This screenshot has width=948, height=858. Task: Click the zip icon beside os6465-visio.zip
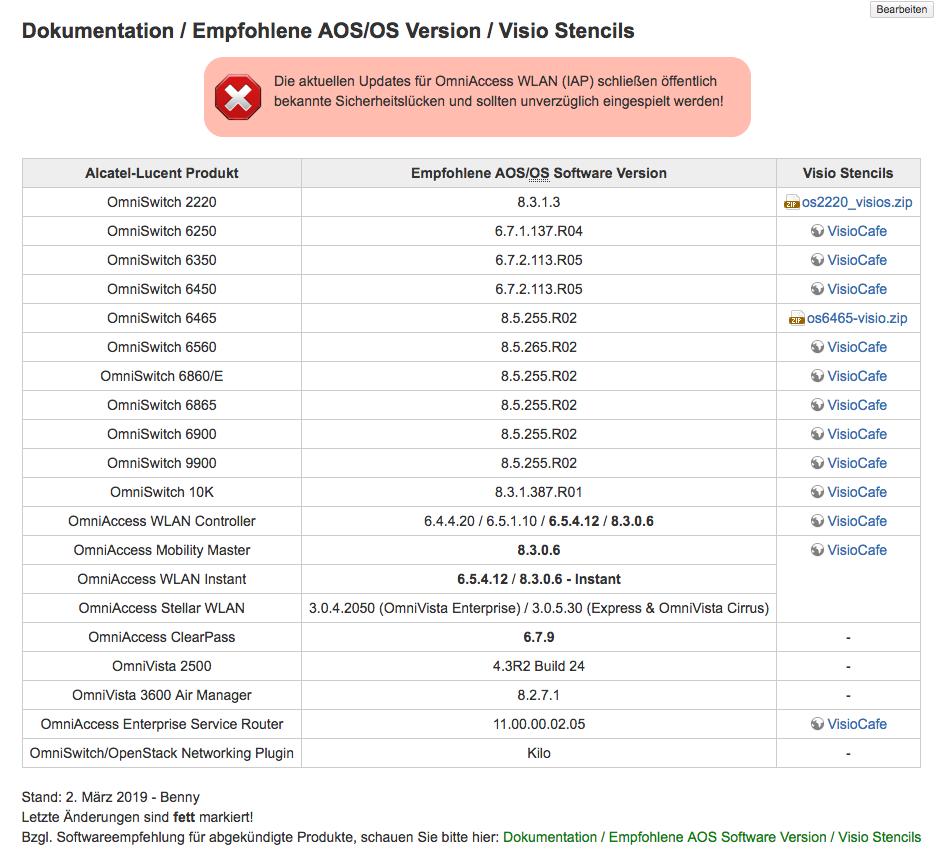796,319
